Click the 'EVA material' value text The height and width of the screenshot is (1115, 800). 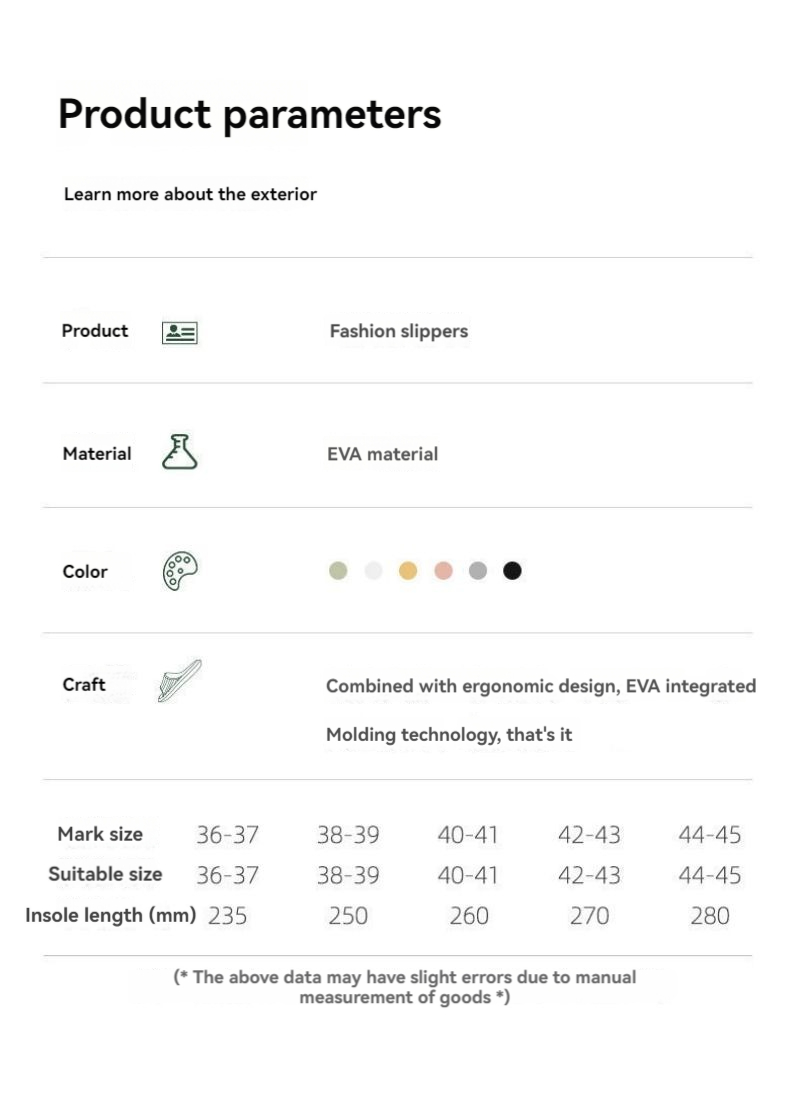[x=383, y=454]
